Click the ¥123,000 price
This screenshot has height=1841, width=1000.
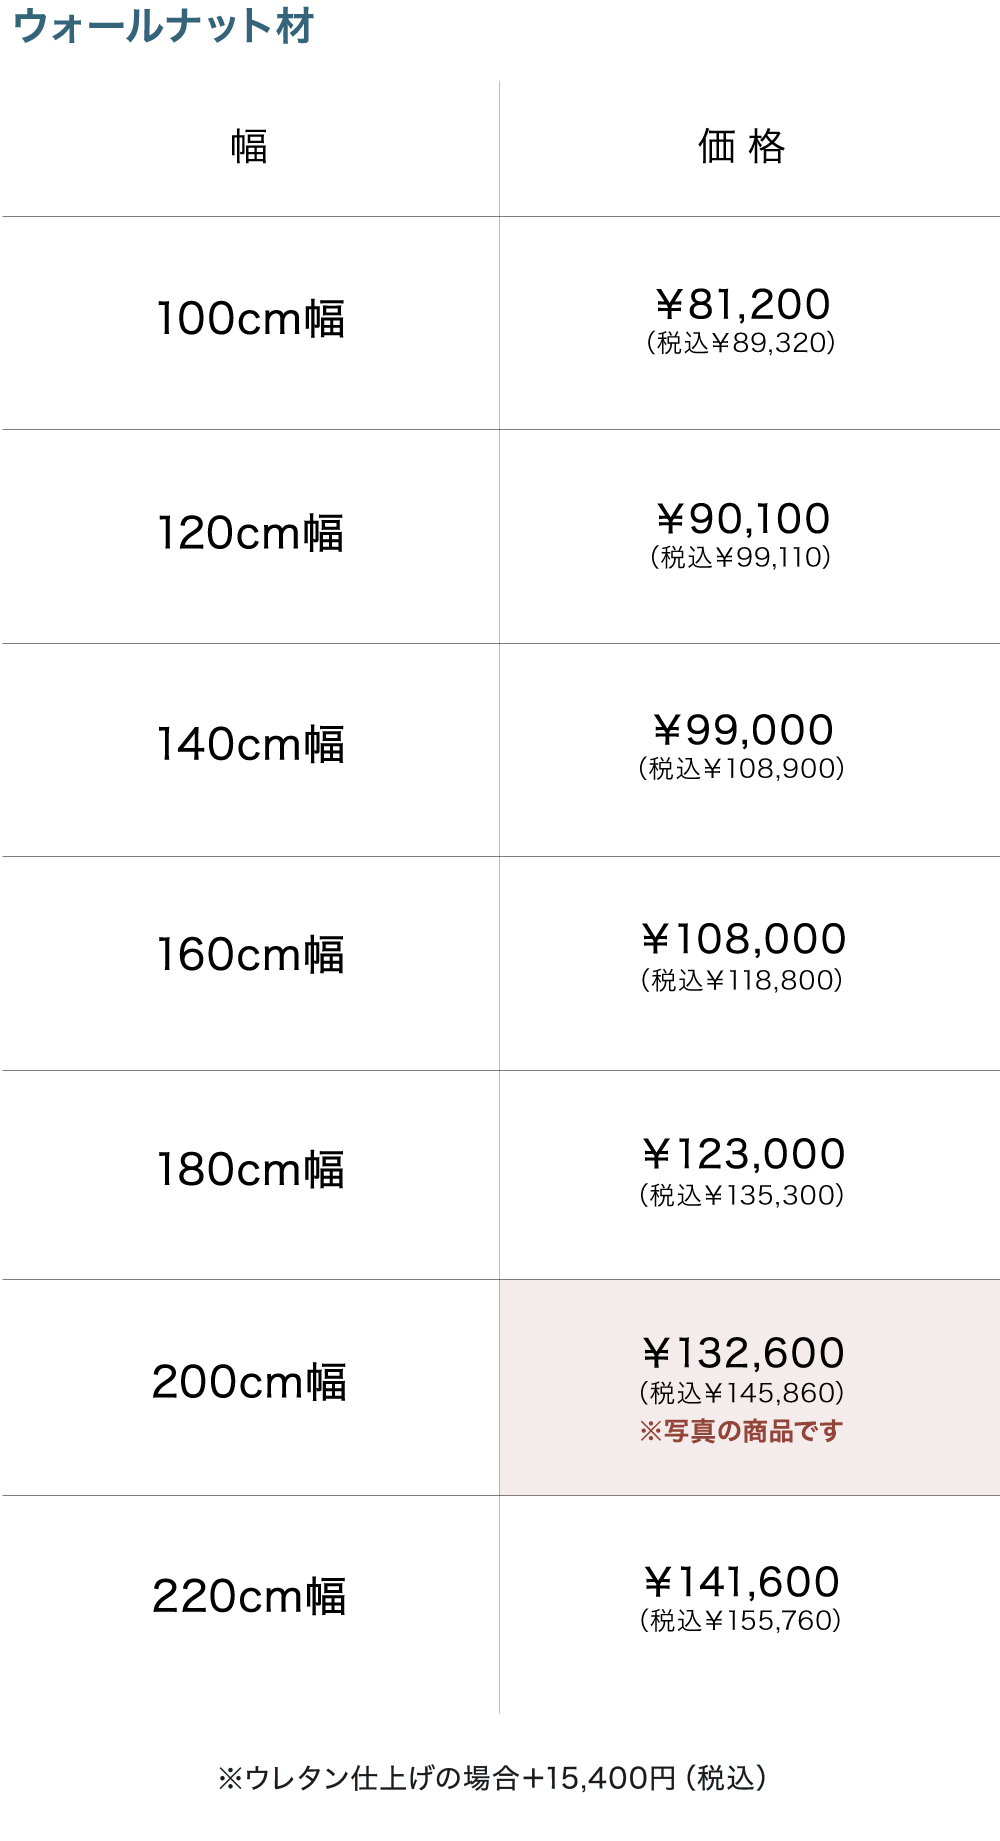[743, 1154]
